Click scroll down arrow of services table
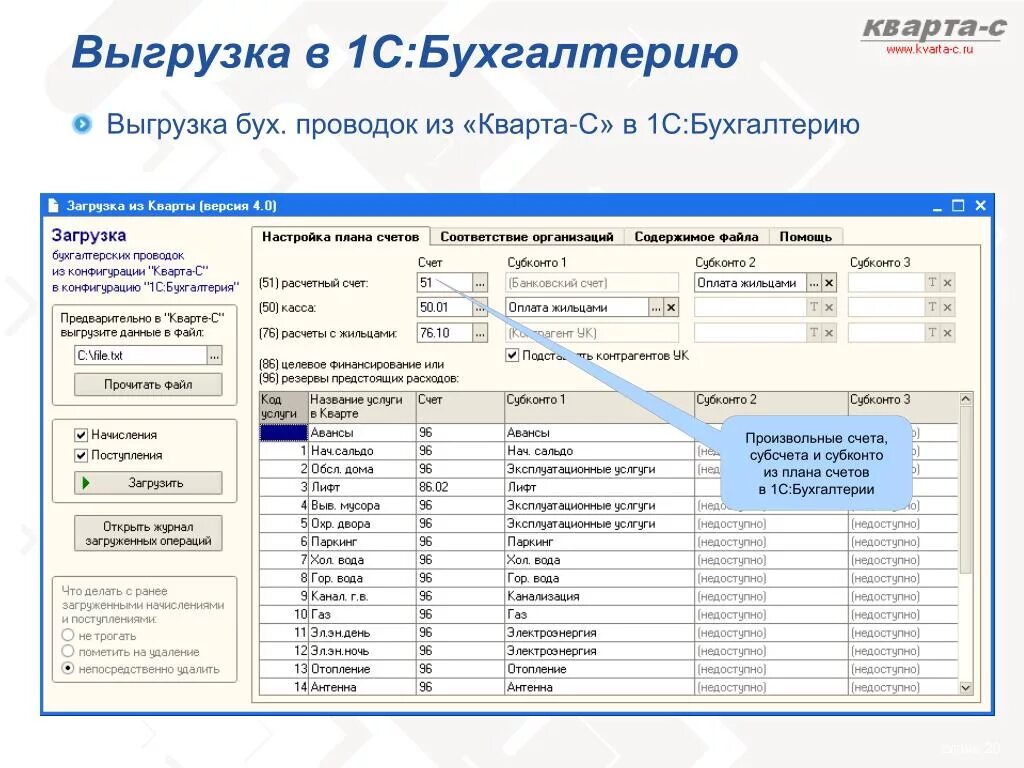Image resolution: width=1024 pixels, height=768 pixels. (x=965, y=688)
